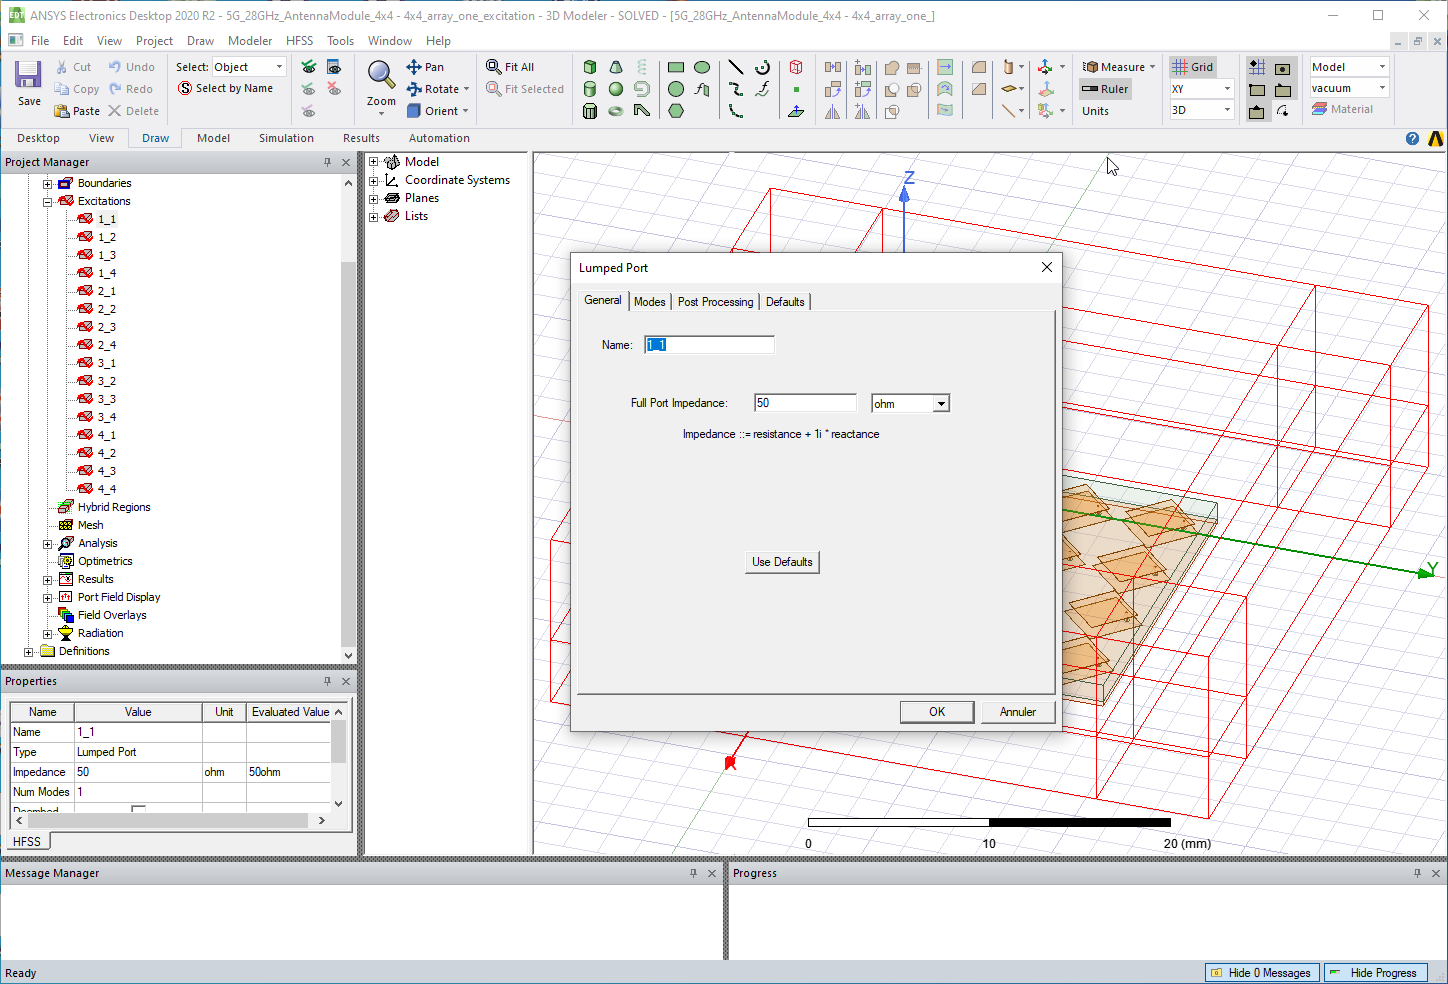Open the Defaults tab in dialog
The image size is (1448, 984).
point(785,302)
